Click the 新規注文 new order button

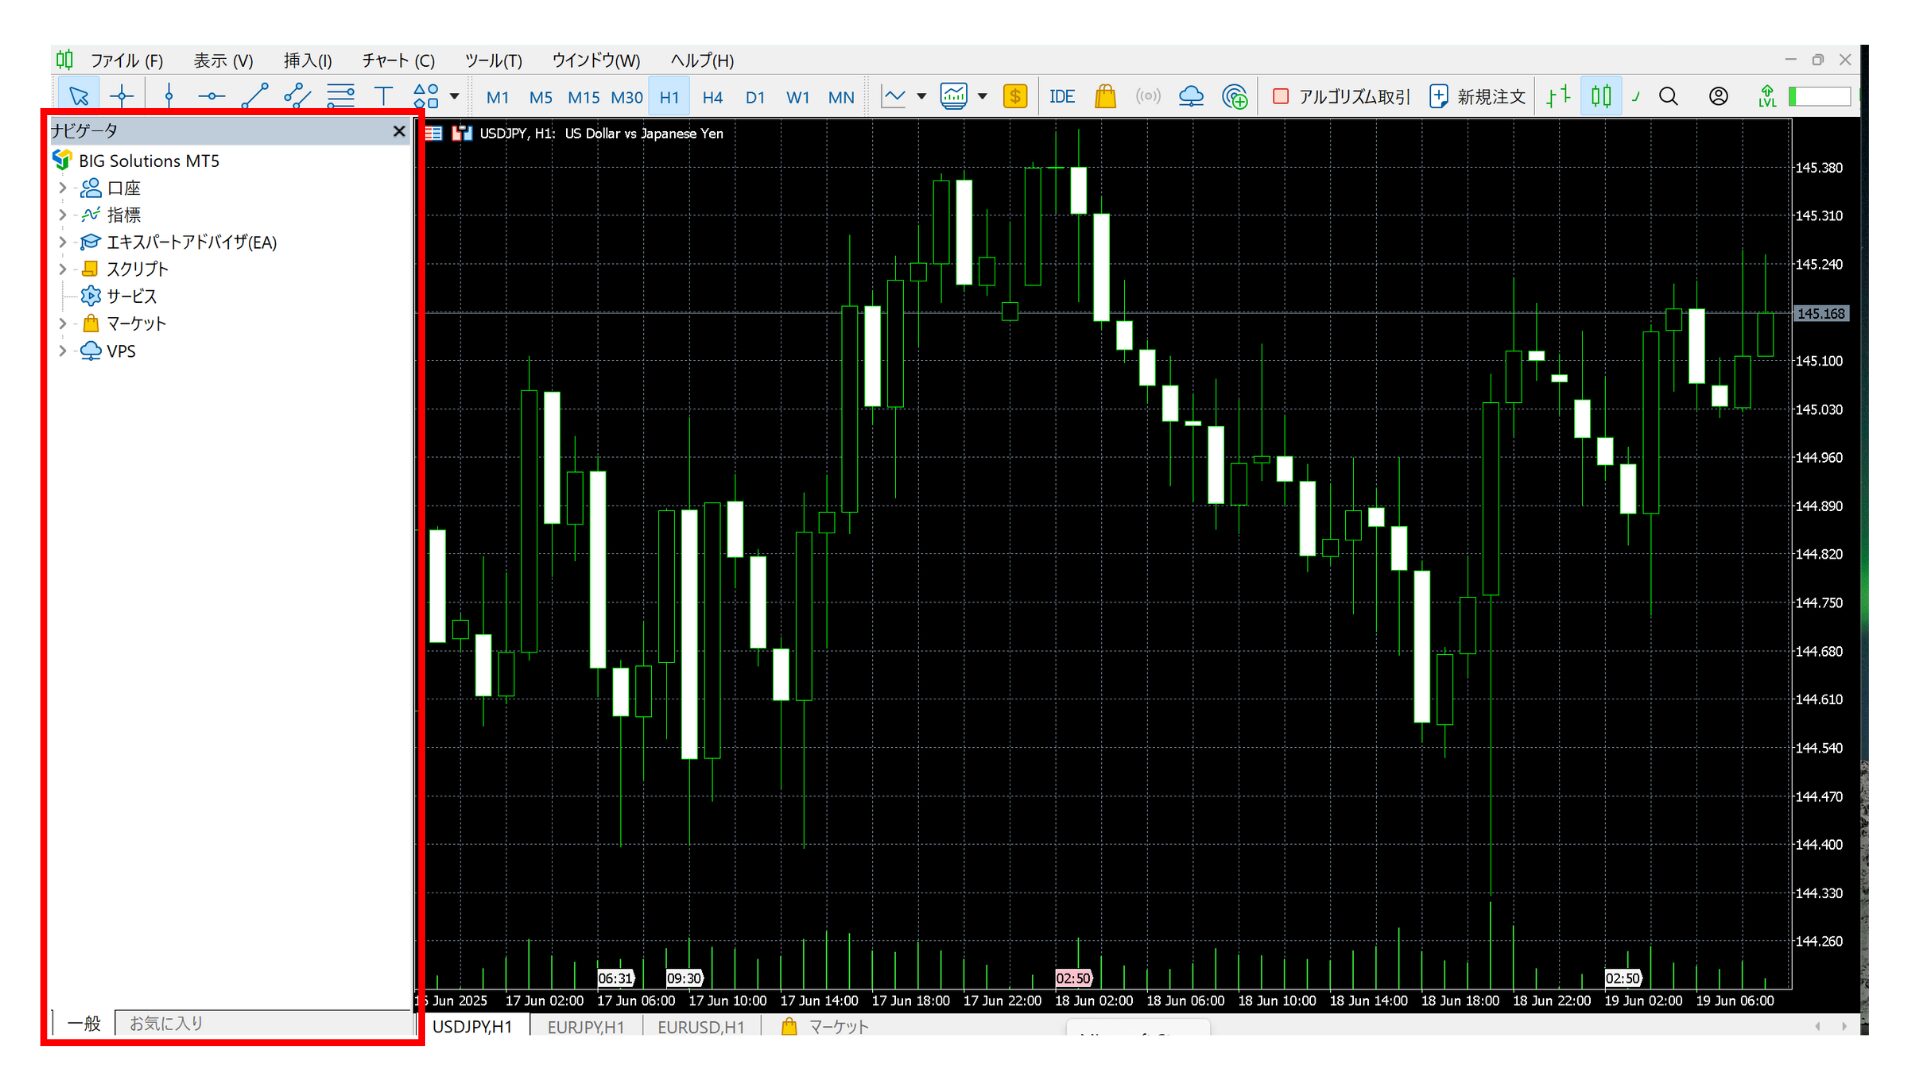click(1478, 96)
